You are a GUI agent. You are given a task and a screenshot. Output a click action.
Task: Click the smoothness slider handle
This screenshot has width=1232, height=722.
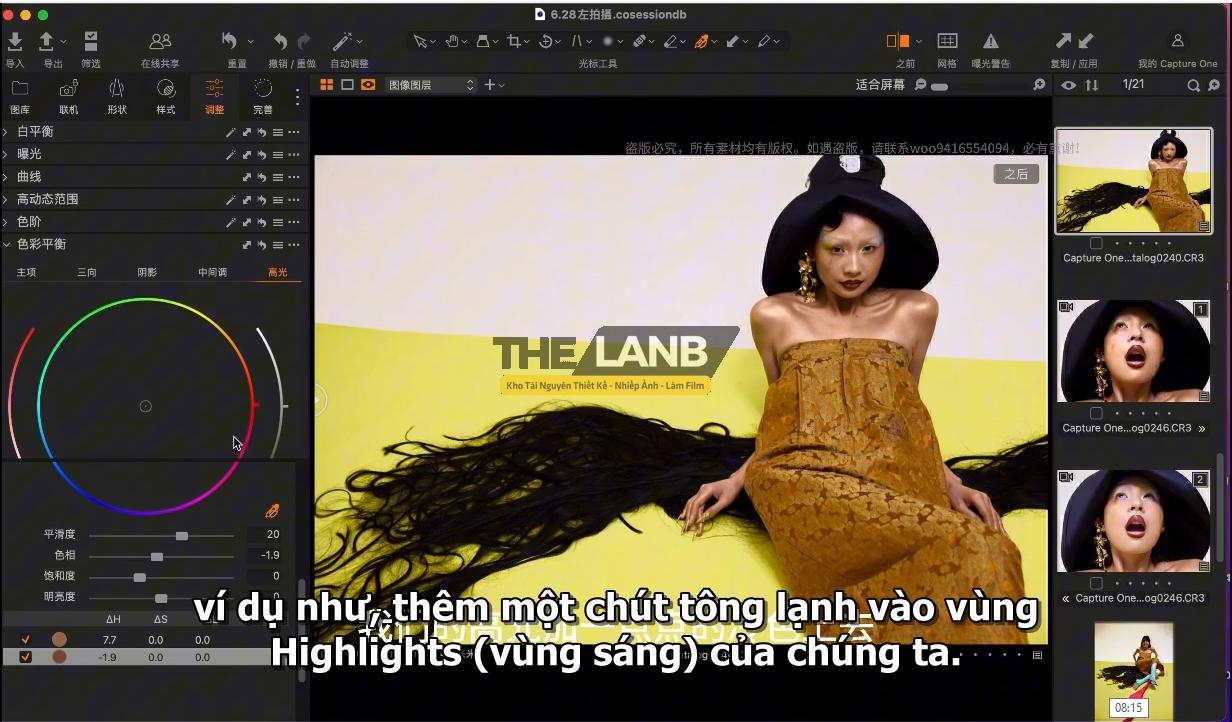click(x=182, y=535)
